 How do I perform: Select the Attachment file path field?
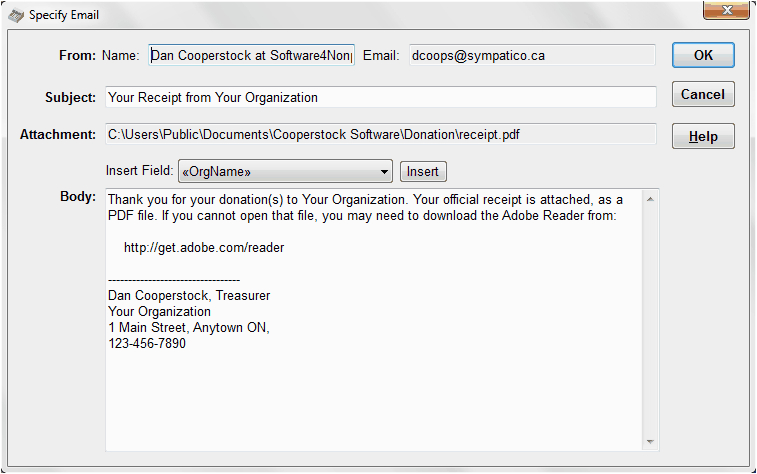pyautogui.click(x=380, y=134)
